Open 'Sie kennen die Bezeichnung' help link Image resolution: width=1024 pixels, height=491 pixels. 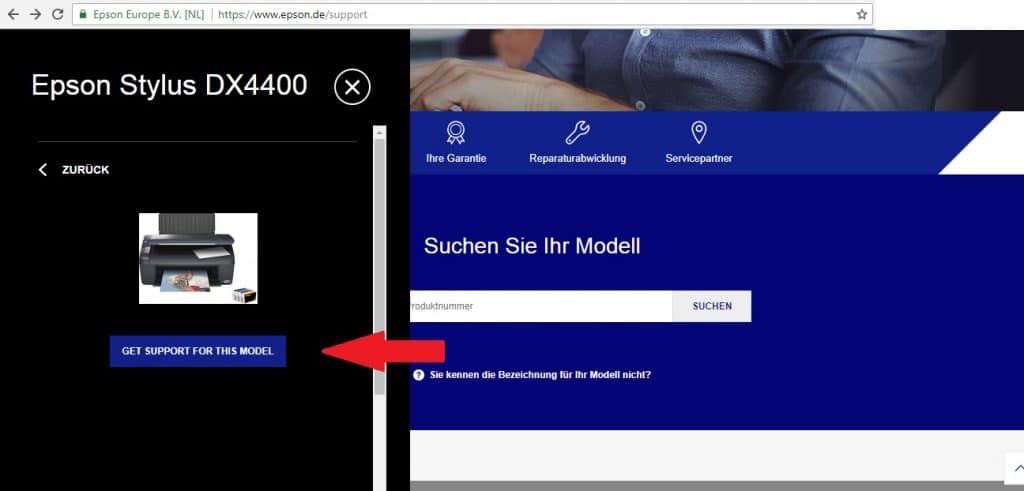coord(532,375)
